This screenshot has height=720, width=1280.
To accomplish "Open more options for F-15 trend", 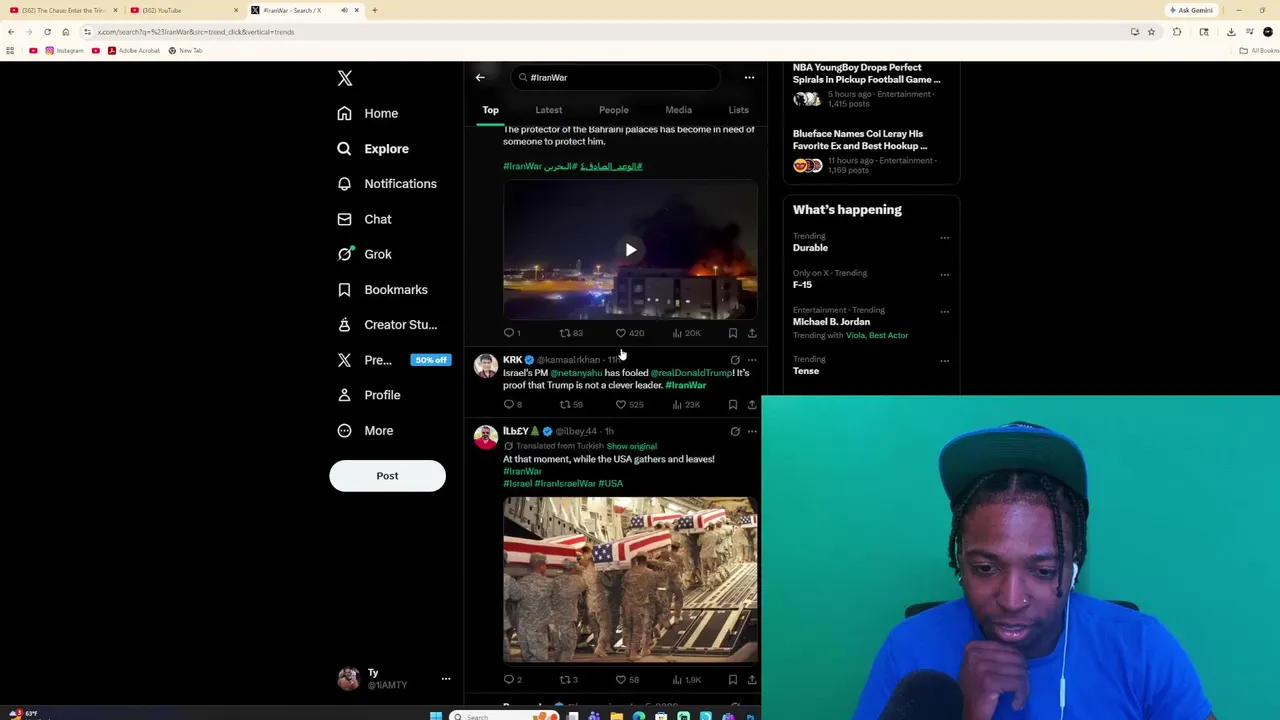I will pos(944,275).
